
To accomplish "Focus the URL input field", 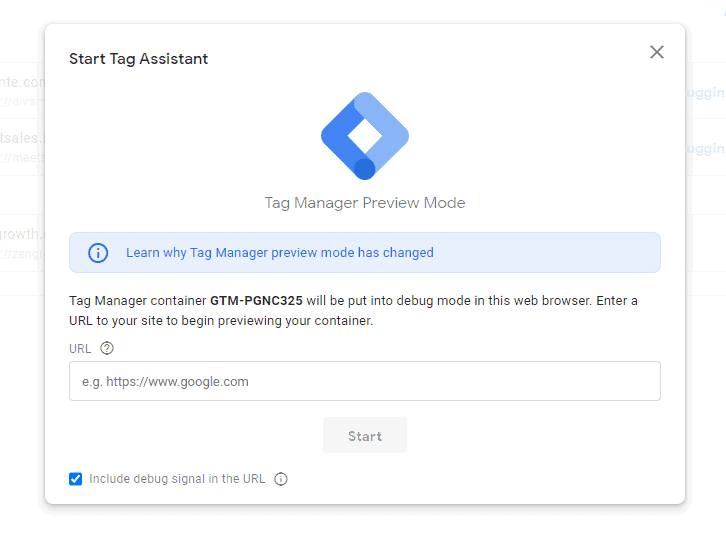I will [x=364, y=381].
